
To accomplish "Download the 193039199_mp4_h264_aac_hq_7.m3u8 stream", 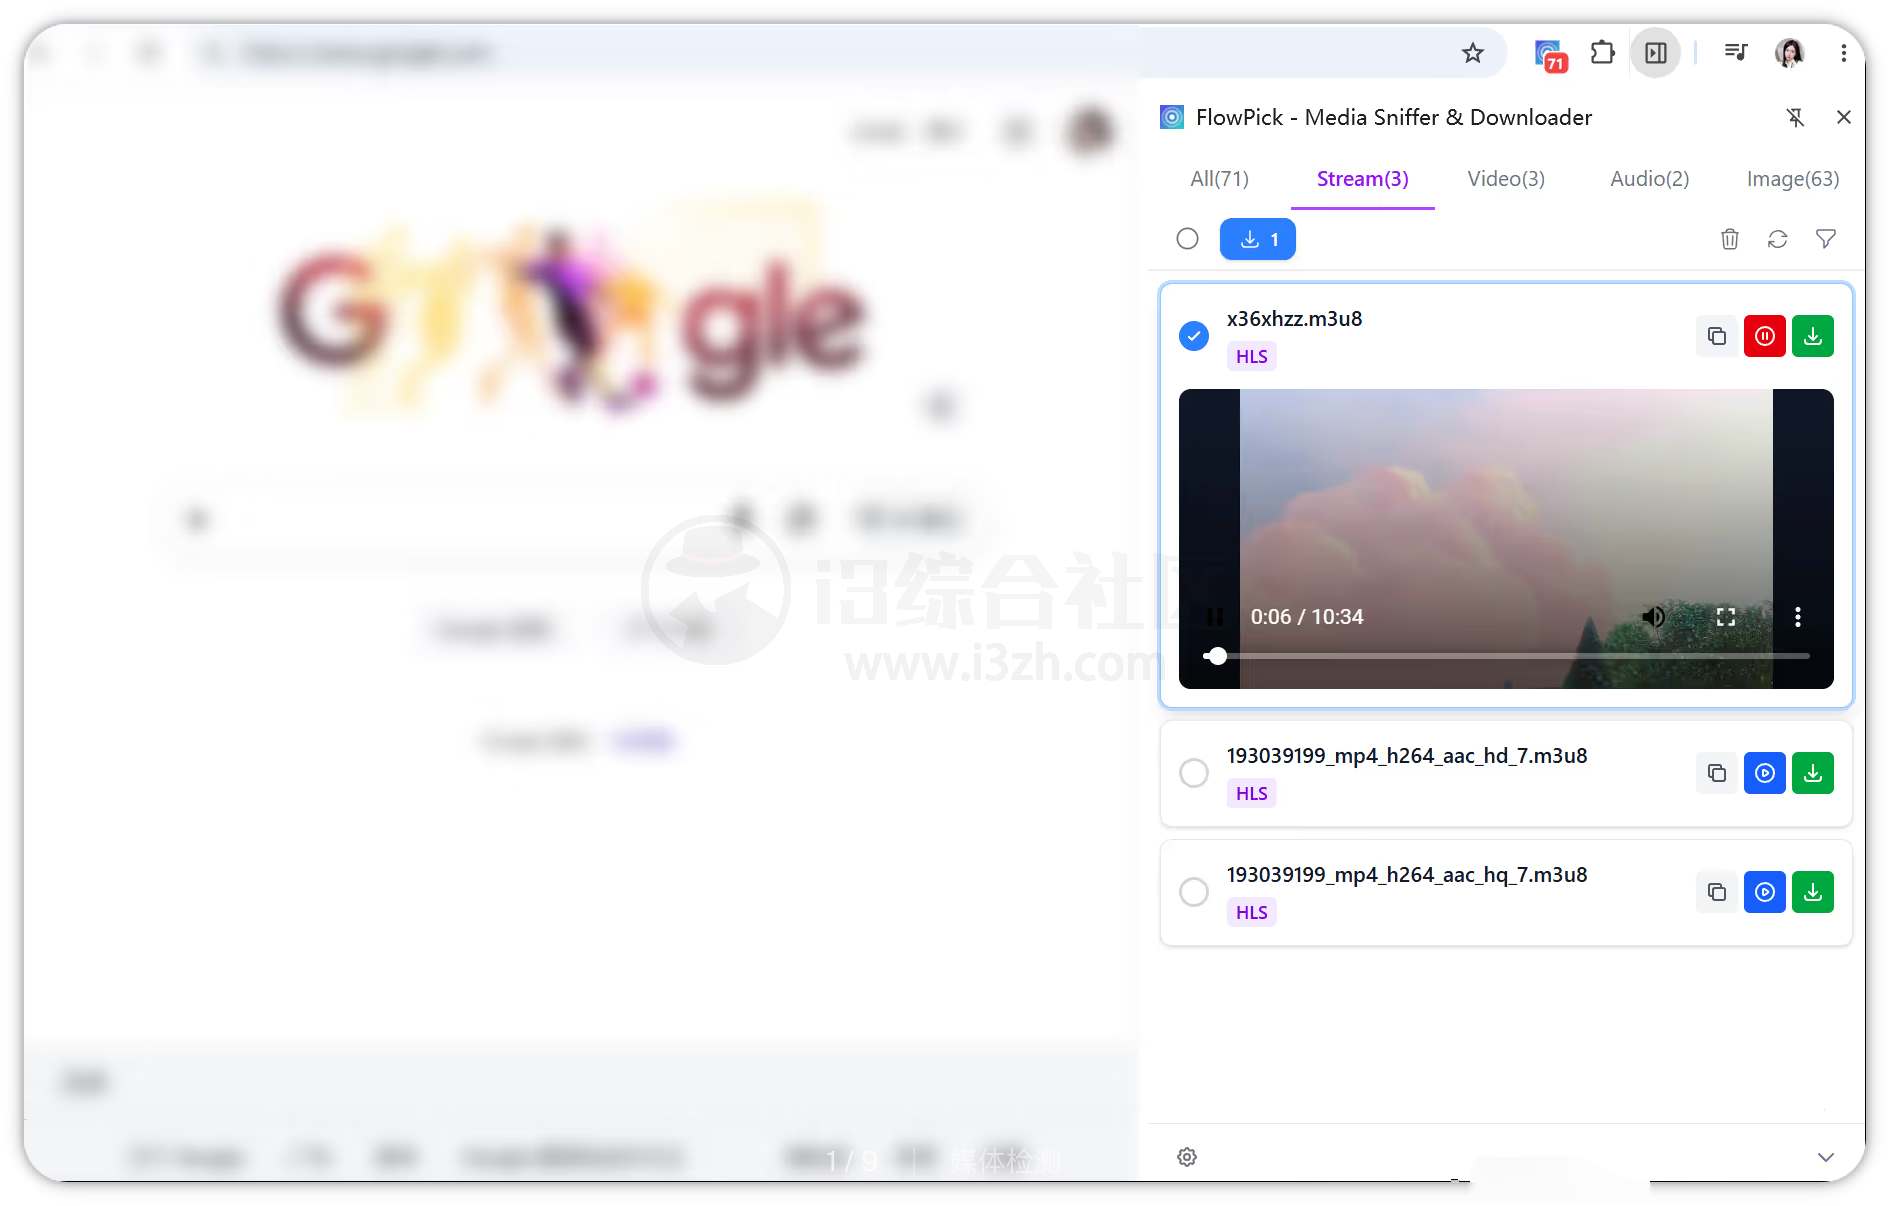I will (x=1813, y=892).
